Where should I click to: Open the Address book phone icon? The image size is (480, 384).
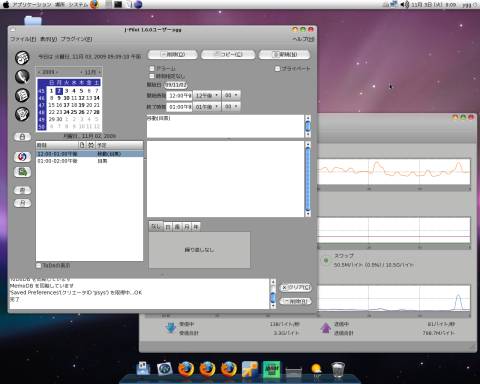pos(22,77)
